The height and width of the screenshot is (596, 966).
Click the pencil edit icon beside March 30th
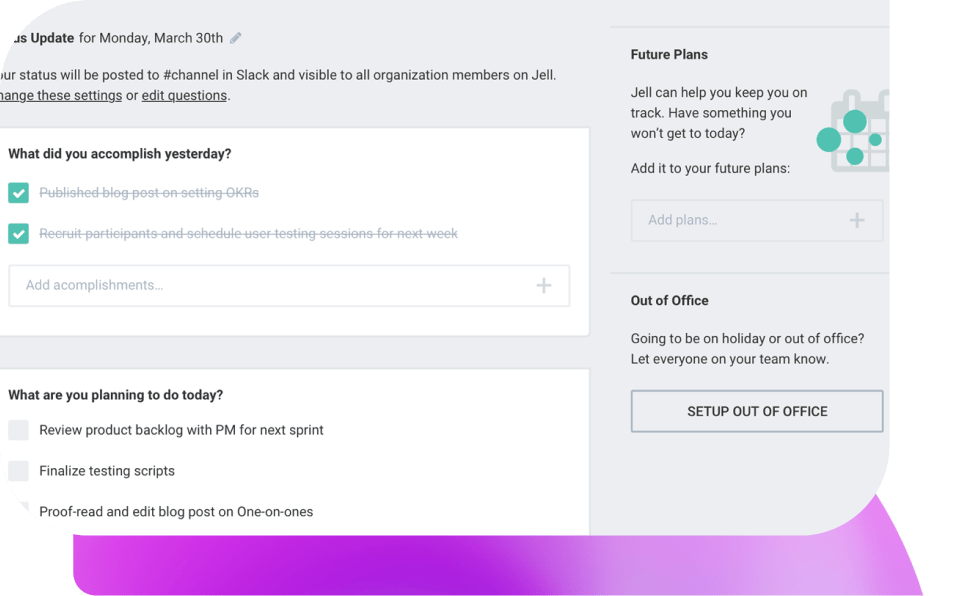point(236,38)
